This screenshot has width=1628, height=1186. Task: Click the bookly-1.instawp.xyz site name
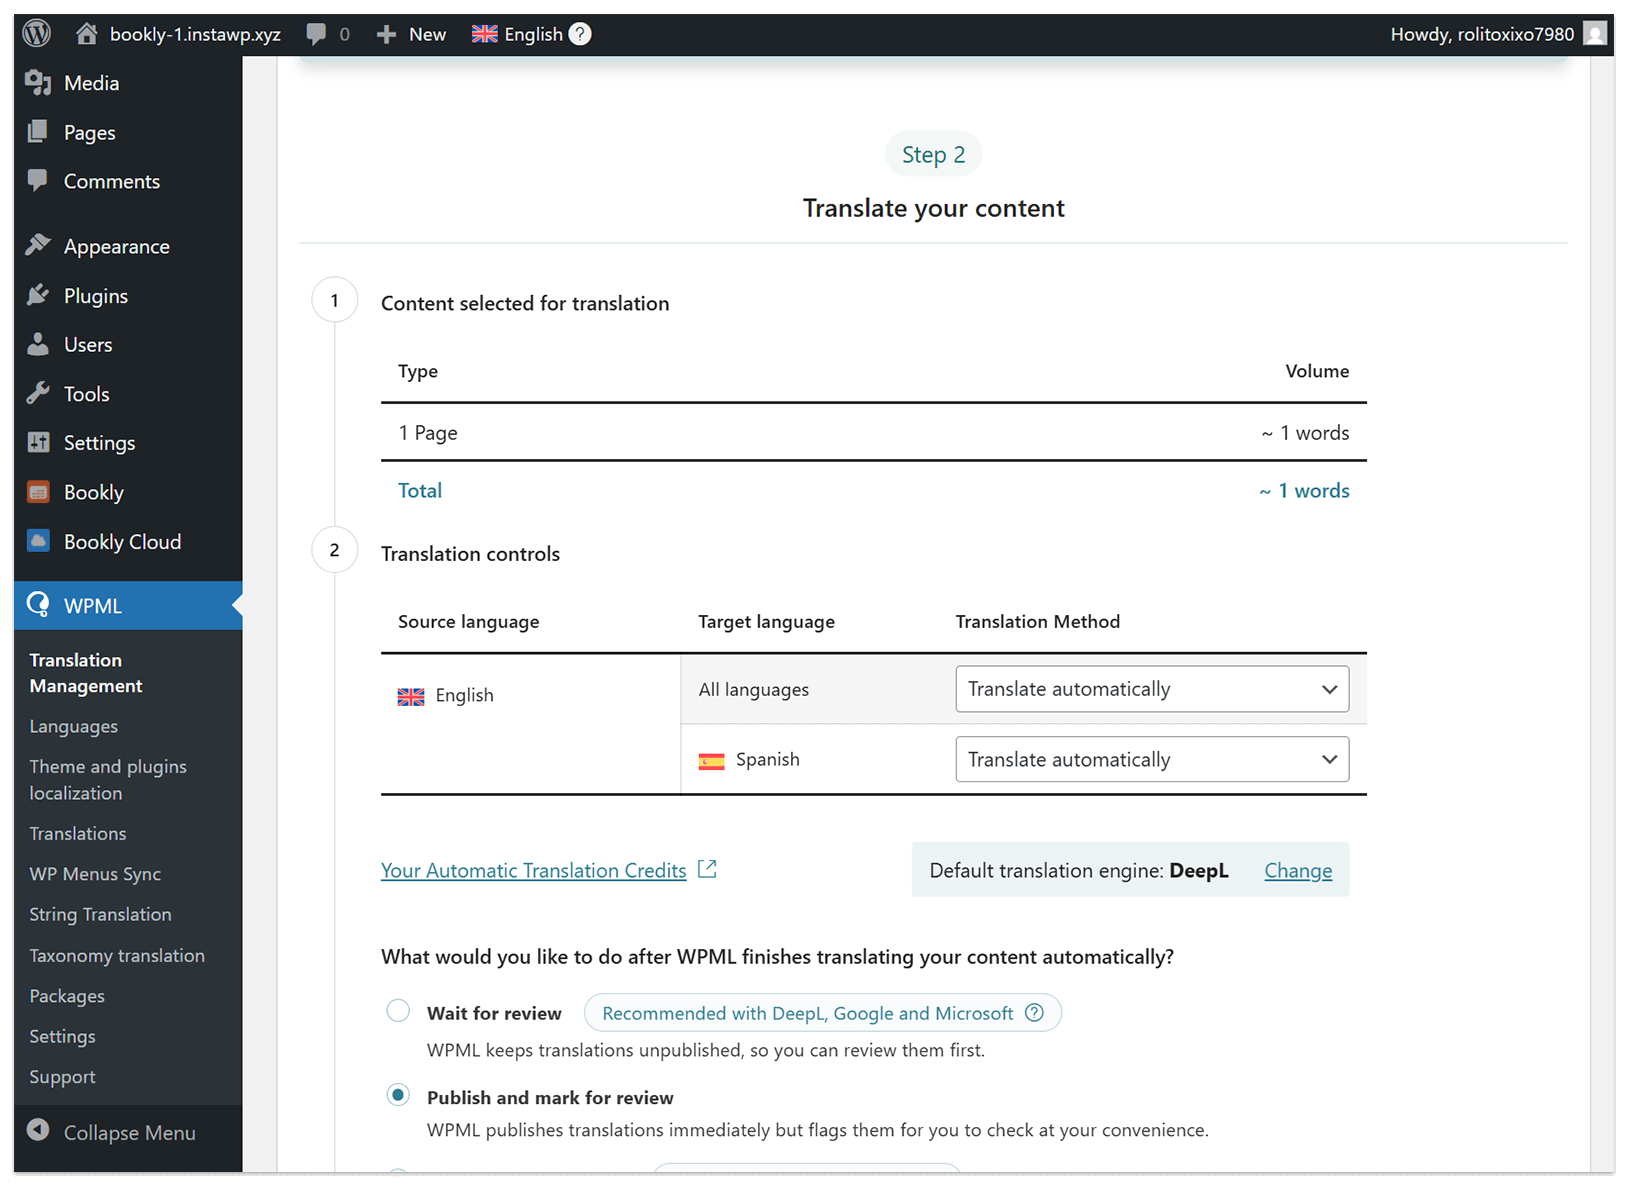pos(195,34)
